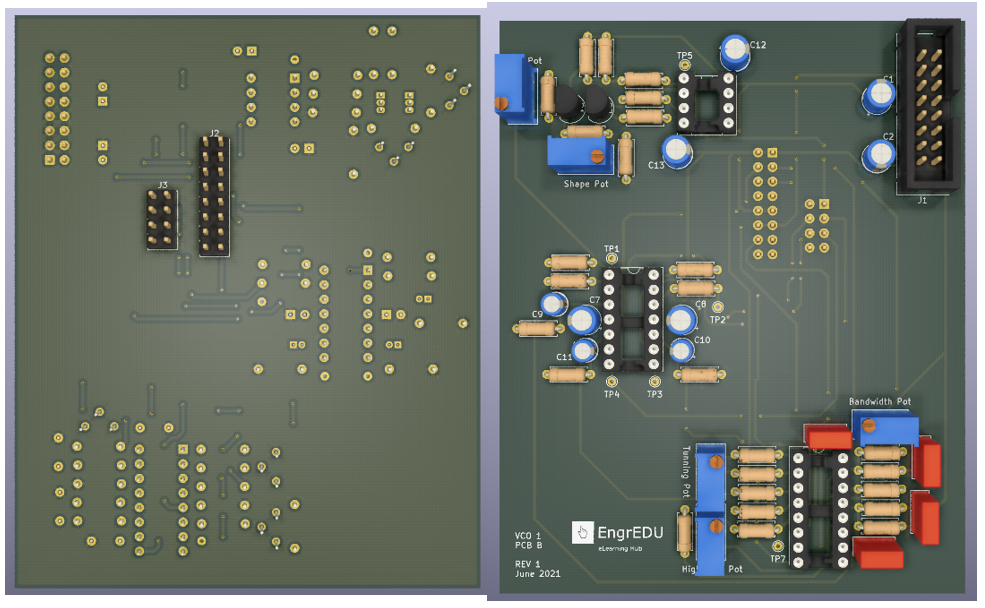Screen dimensions: 985x608
Task: Click the EngrEDU hand-pointer logo icon
Action: [x=583, y=532]
